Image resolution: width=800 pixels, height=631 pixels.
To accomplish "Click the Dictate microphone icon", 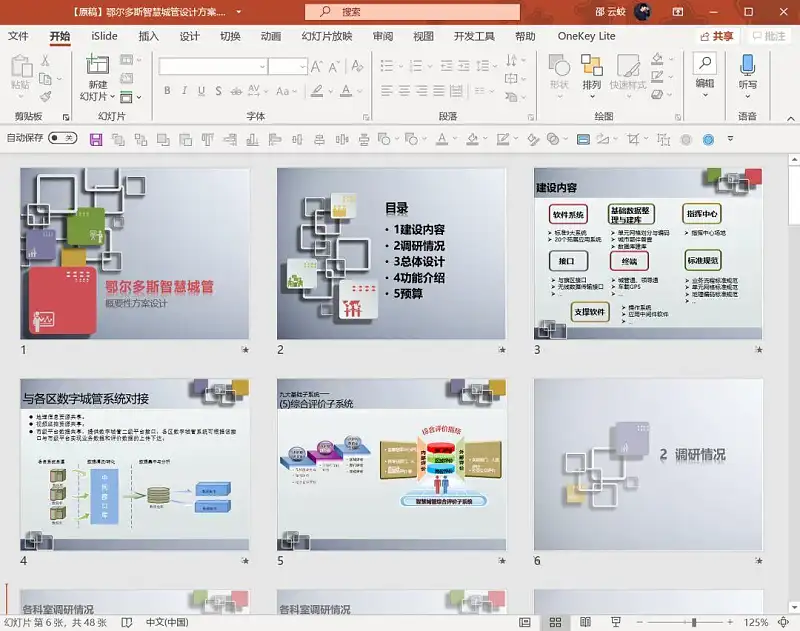I will coord(747,64).
